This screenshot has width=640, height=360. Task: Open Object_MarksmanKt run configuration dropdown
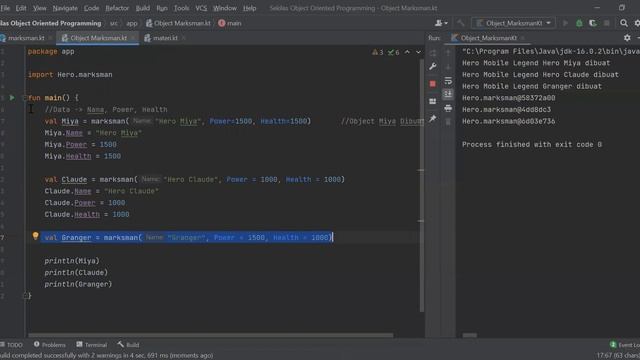(x=513, y=23)
